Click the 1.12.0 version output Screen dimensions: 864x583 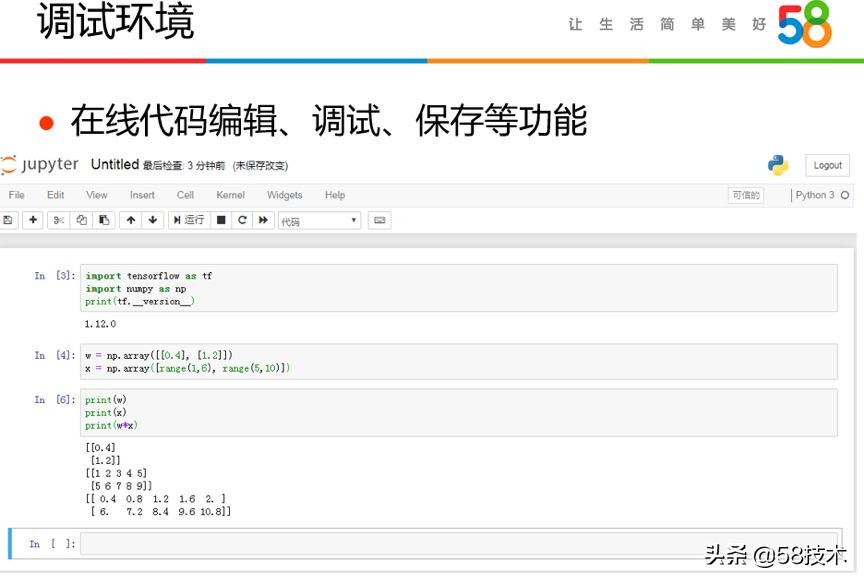[x=100, y=324]
